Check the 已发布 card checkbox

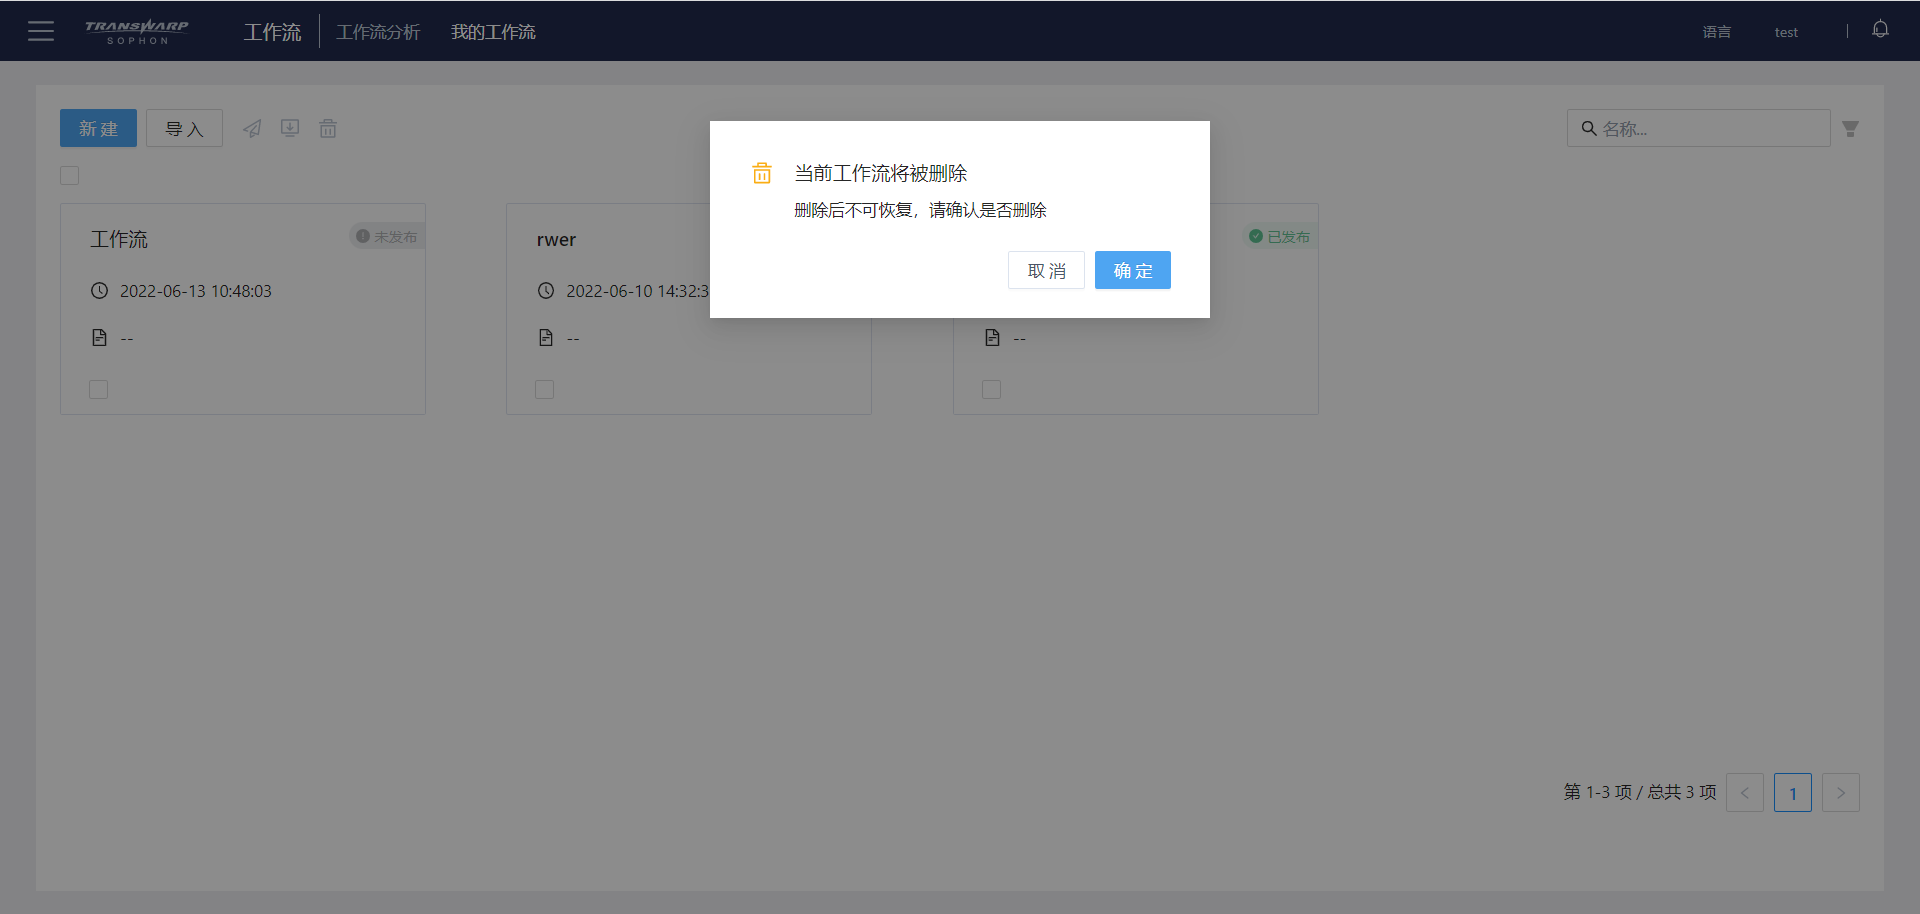click(991, 389)
